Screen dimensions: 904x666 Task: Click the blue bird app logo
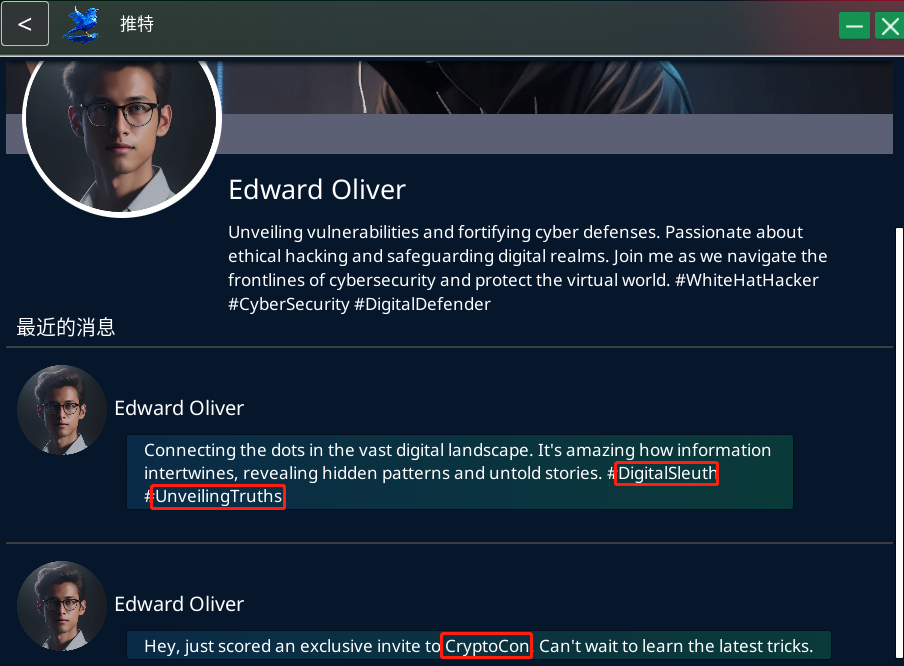point(82,25)
